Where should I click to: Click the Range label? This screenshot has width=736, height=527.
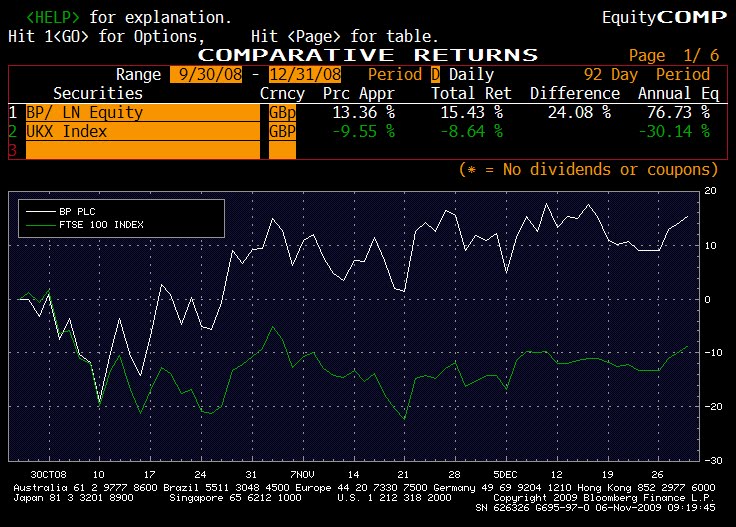[138, 75]
